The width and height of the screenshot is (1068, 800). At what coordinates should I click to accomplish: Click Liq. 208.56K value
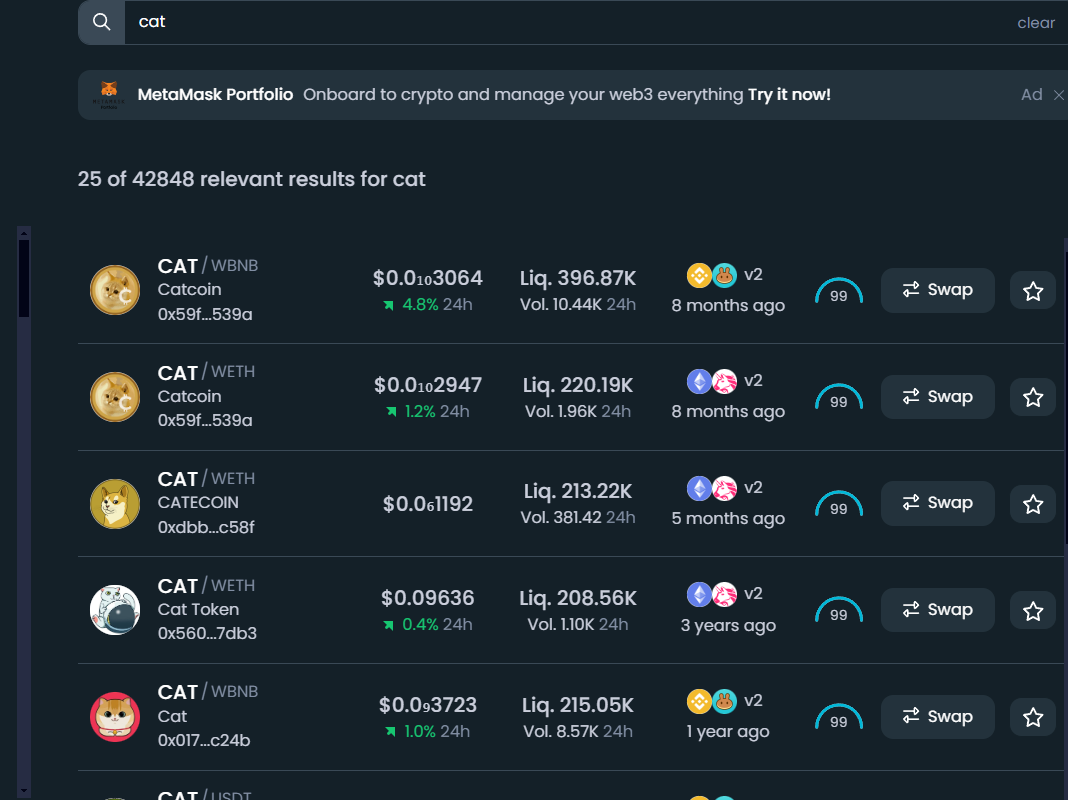pos(578,598)
